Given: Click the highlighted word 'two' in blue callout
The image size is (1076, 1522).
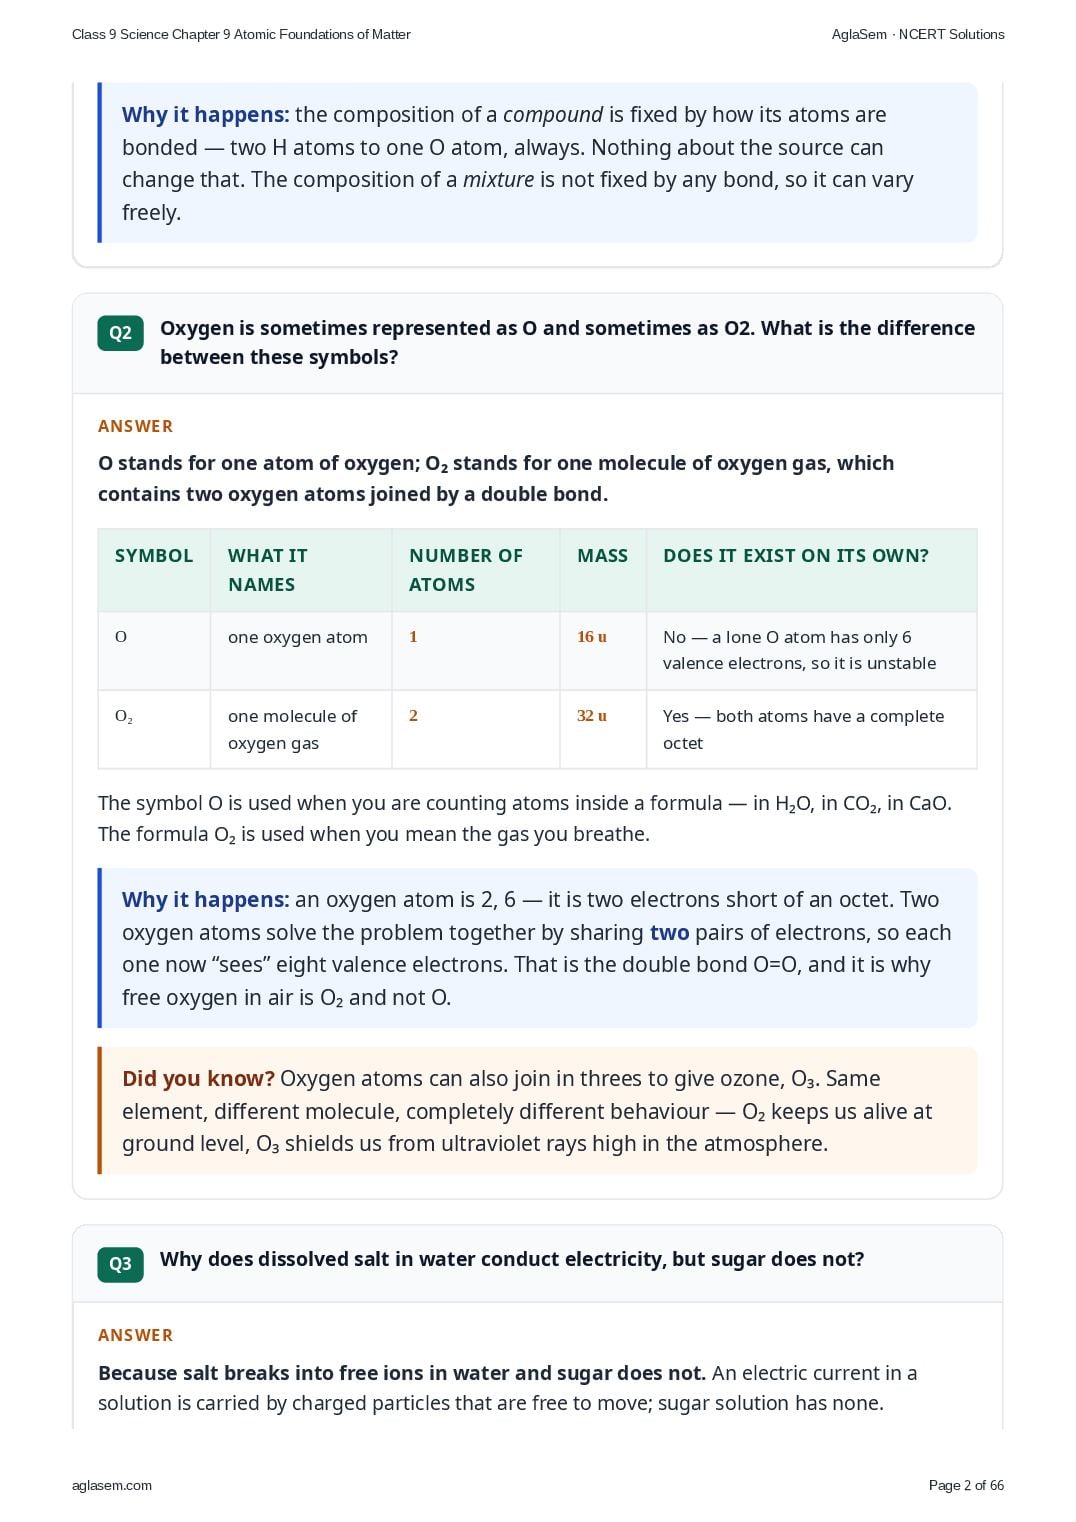Looking at the screenshot, I should (669, 933).
